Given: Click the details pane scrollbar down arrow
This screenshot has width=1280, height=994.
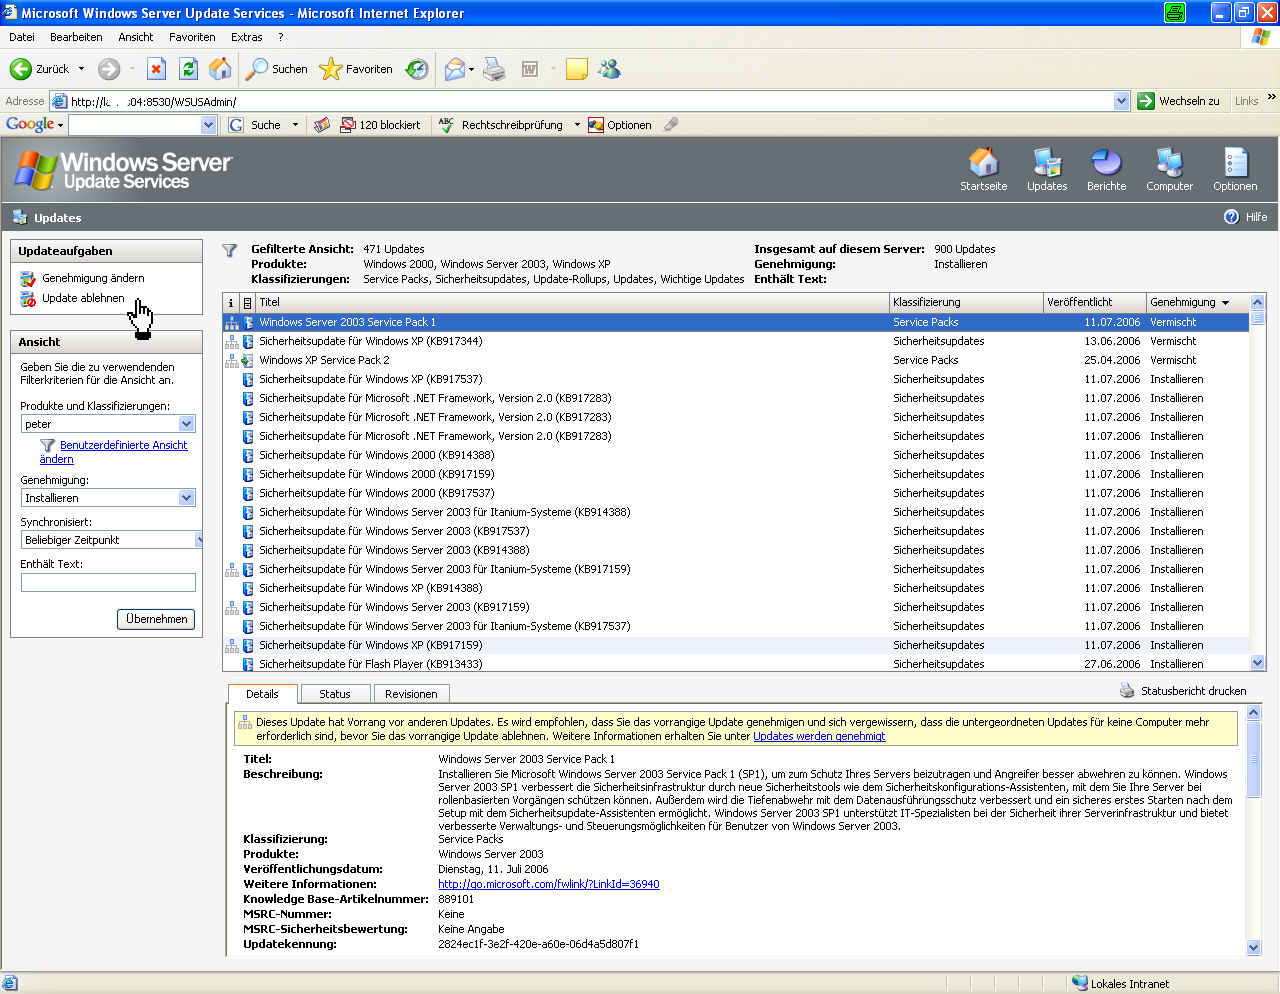Looking at the screenshot, I should coord(1254,947).
